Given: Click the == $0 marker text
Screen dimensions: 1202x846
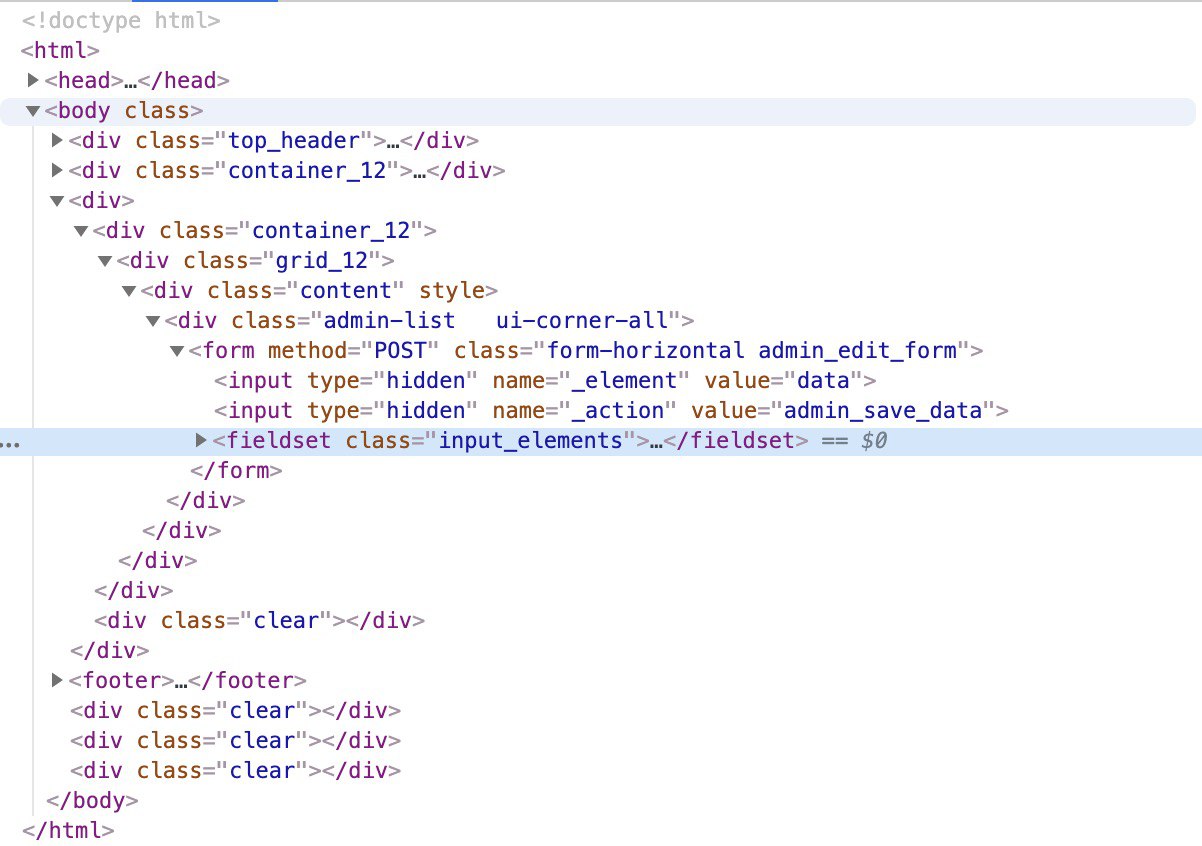Looking at the screenshot, I should click(x=853, y=440).
